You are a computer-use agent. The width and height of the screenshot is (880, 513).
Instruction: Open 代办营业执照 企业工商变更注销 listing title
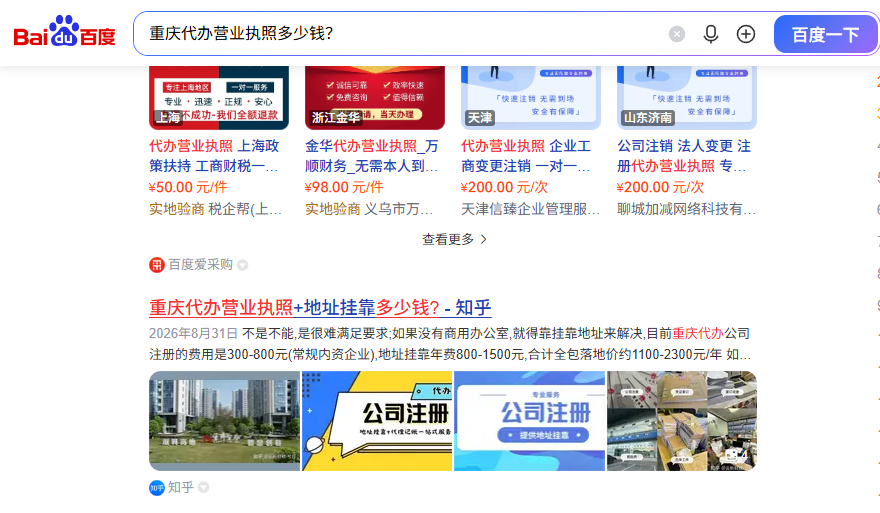(x=526, y=156)
